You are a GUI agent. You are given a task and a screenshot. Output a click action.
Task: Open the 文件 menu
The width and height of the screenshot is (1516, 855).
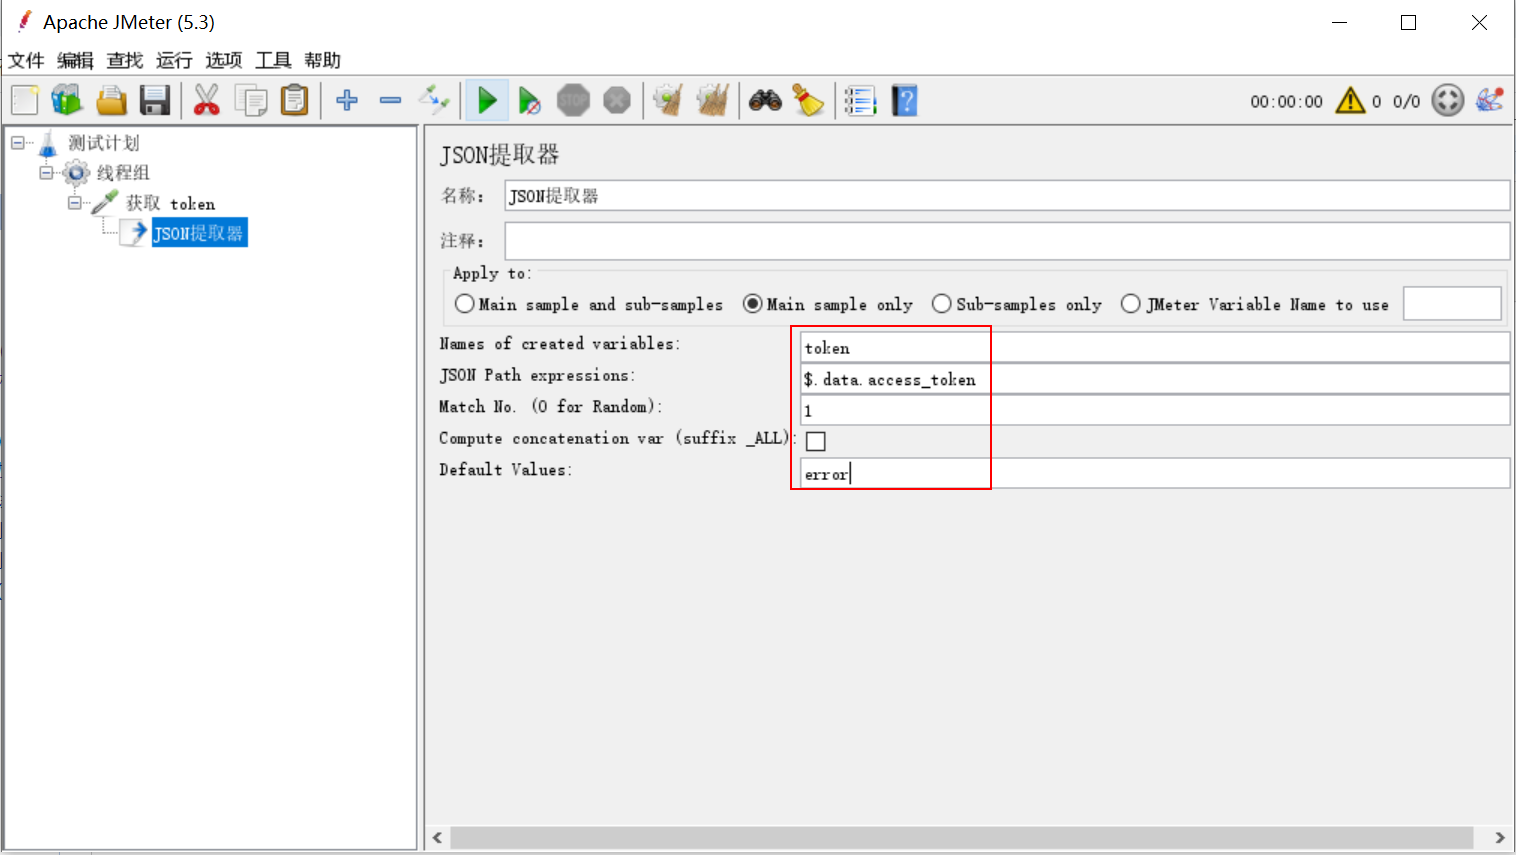click(26, 60)
